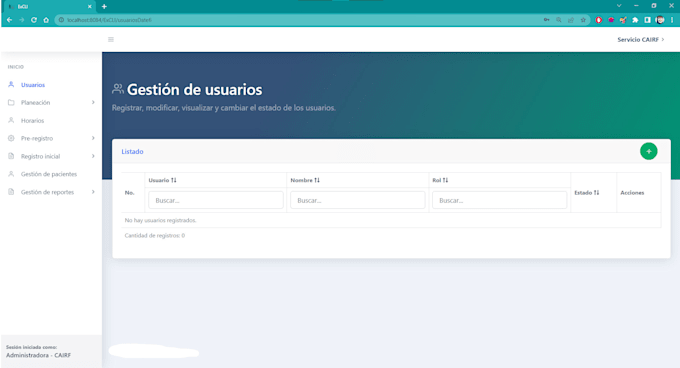Focus the Rol search field
Screen dimensions: 680x368
tap(500, 200)
